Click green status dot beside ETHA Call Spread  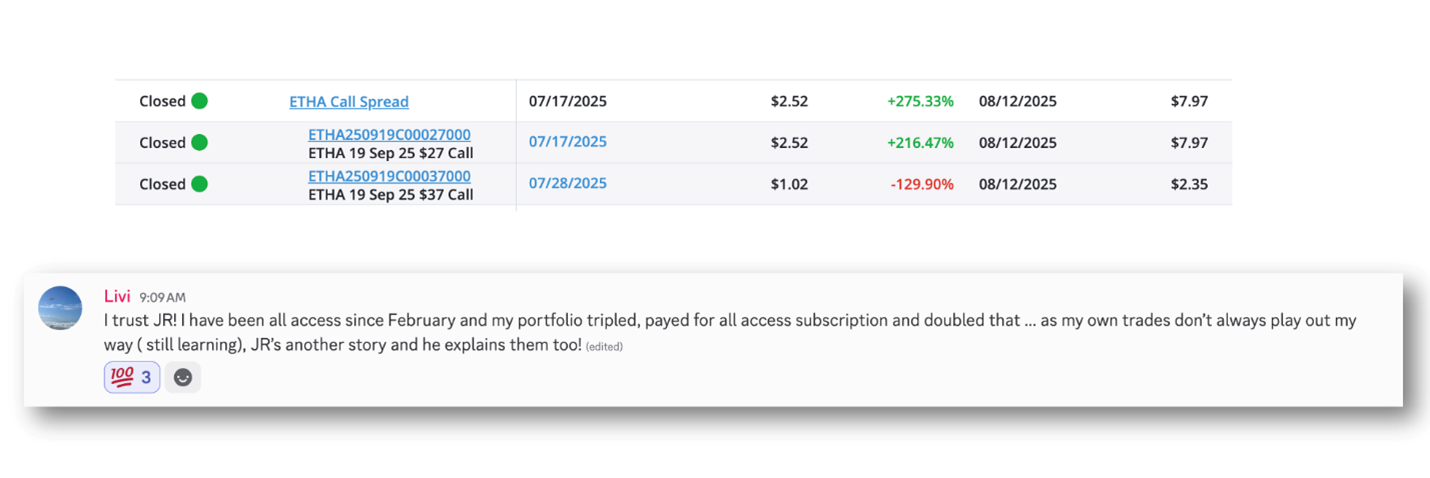tap(199, 101)
